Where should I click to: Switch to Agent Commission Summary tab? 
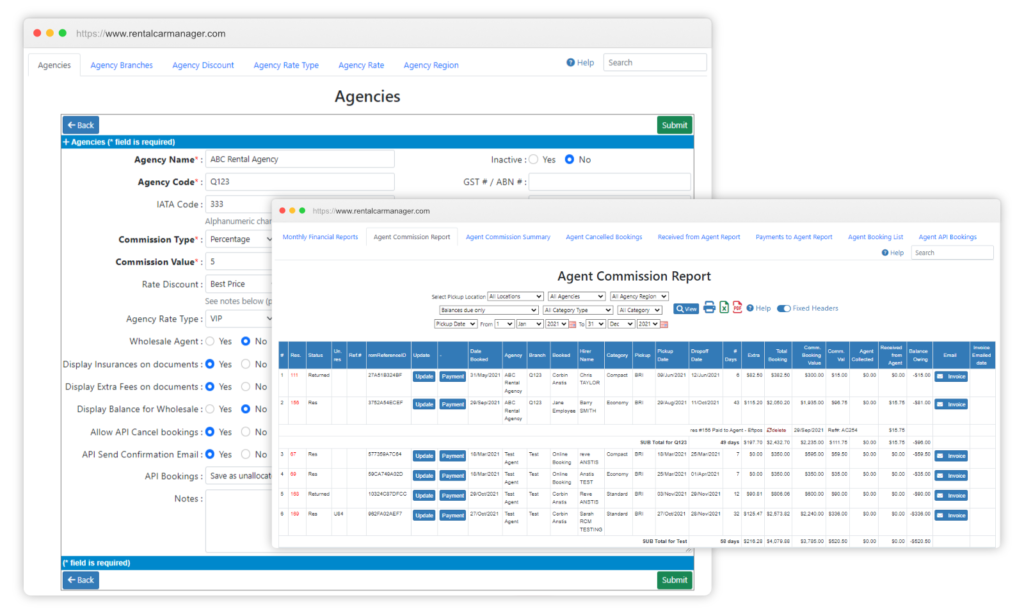click(508, 237)
